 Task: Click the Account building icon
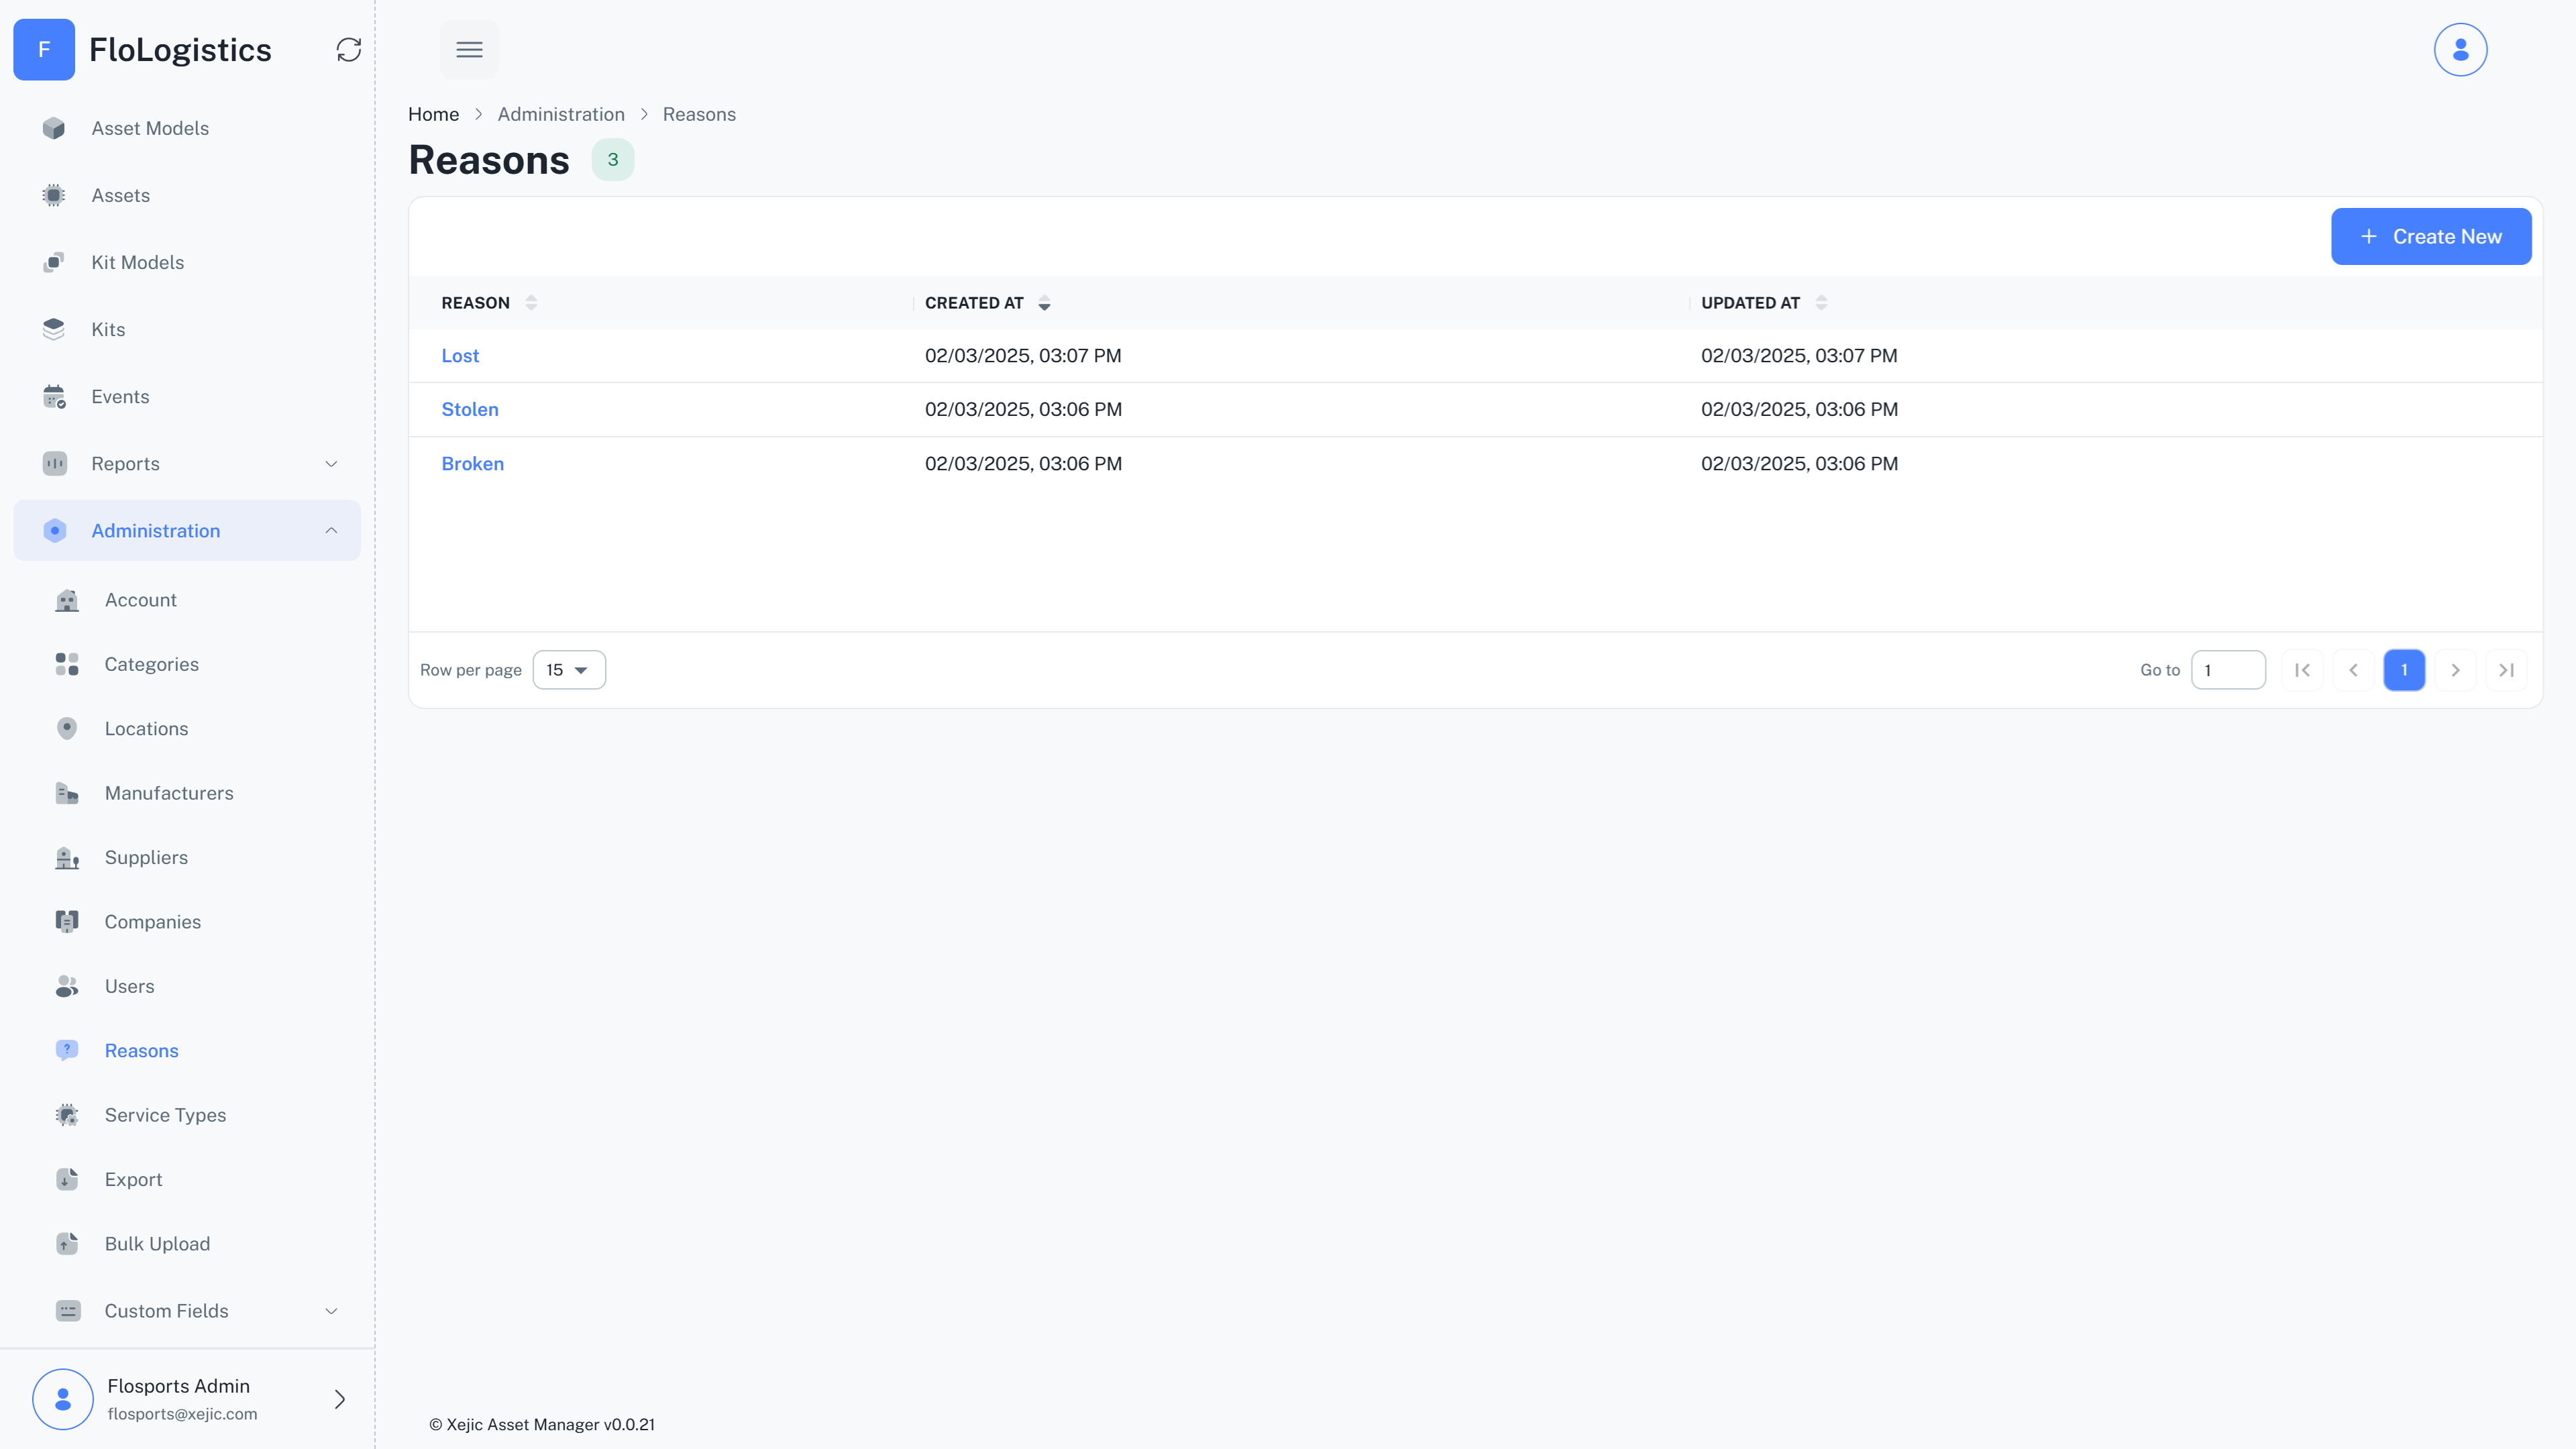[67, 600]
